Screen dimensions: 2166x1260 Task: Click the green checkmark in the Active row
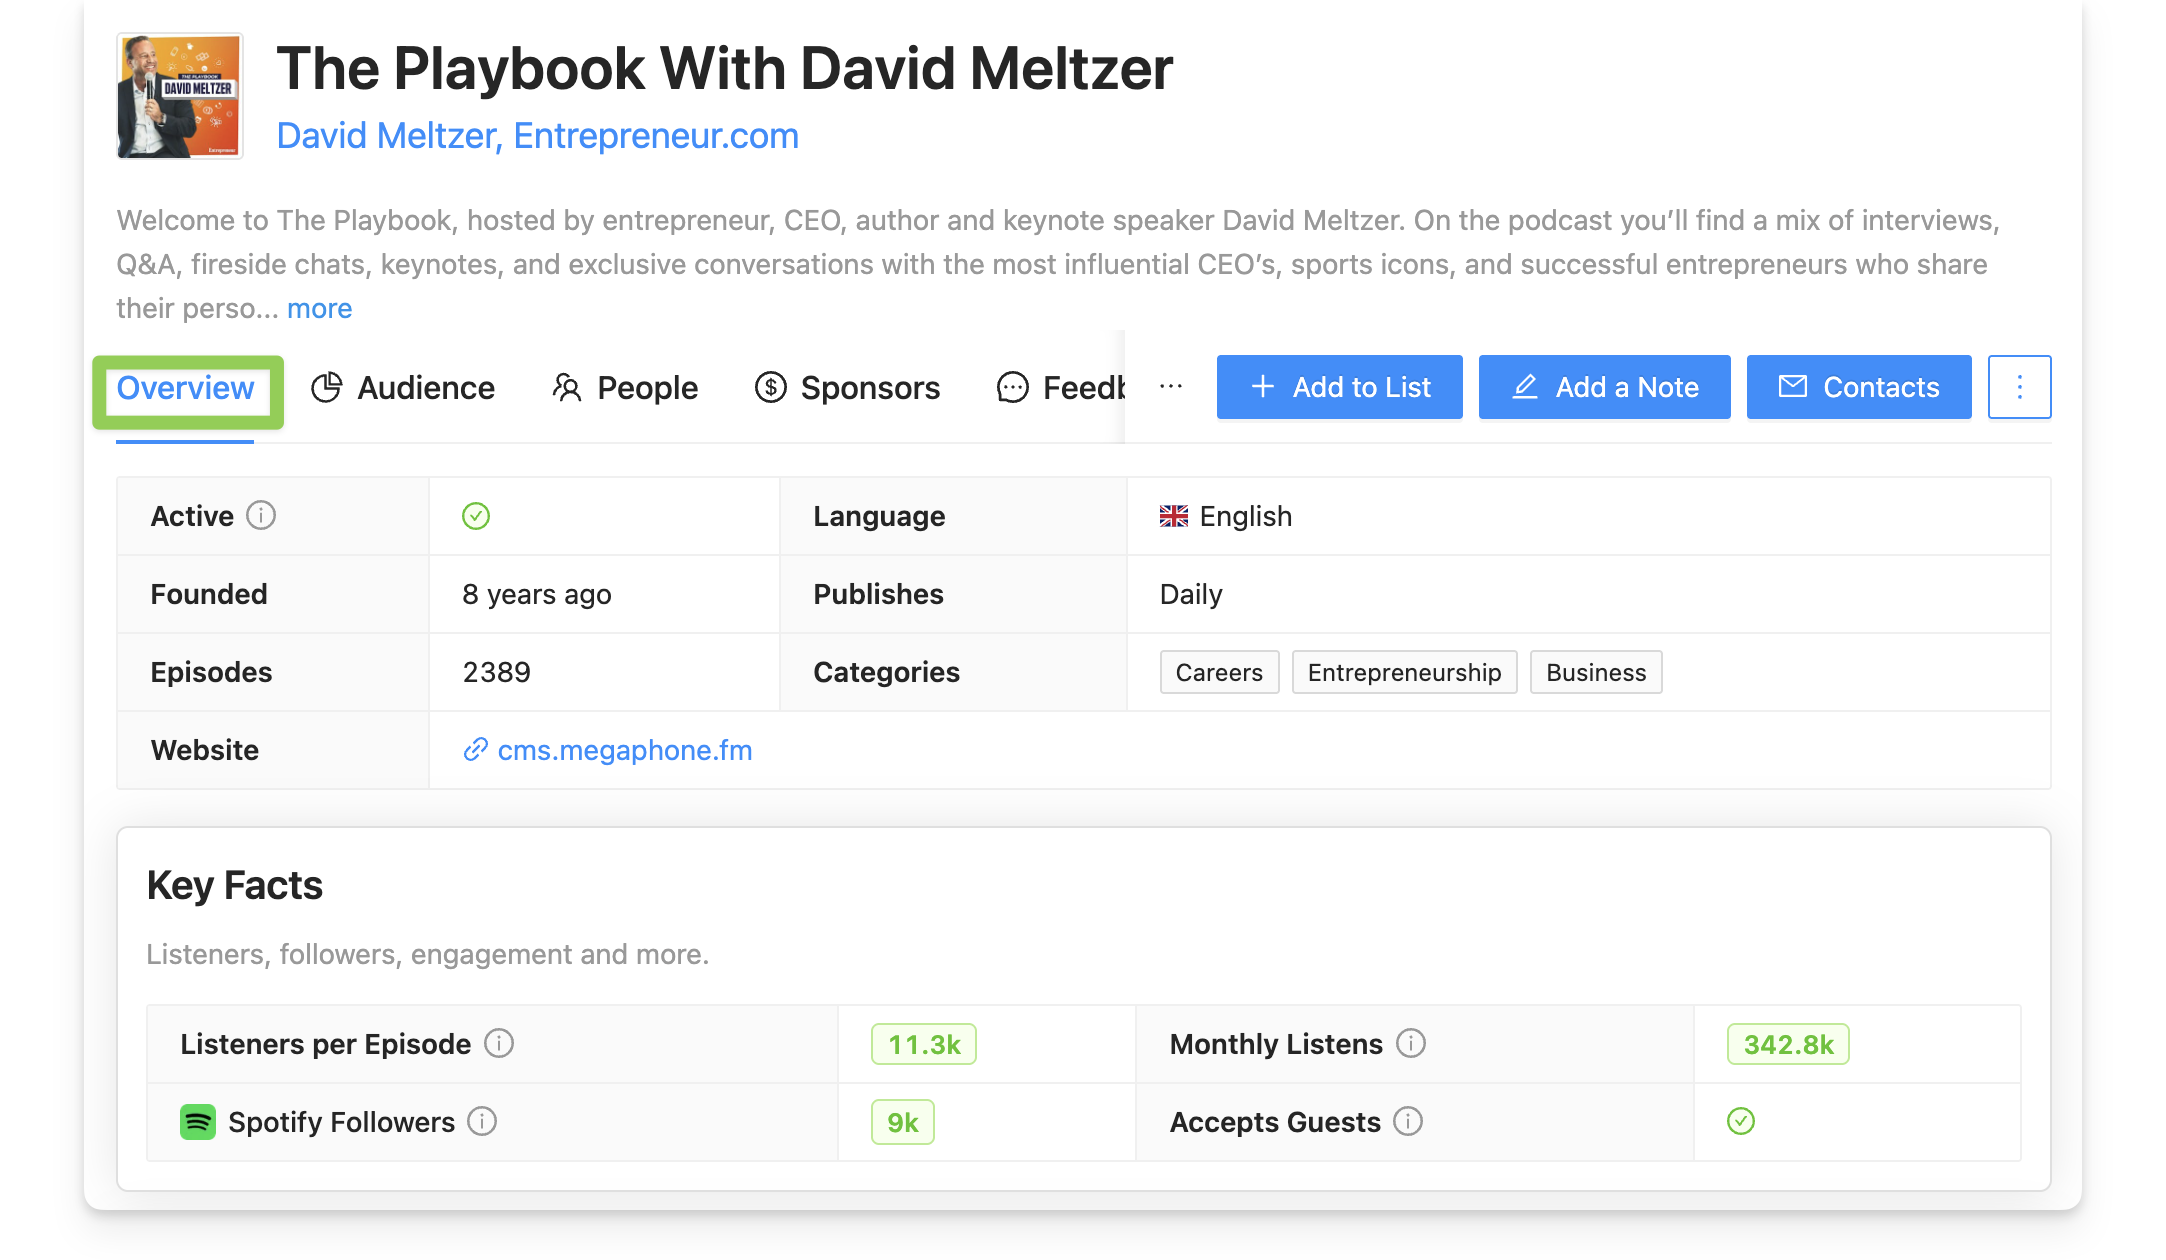pyautogui.click(x=476, y=517)
